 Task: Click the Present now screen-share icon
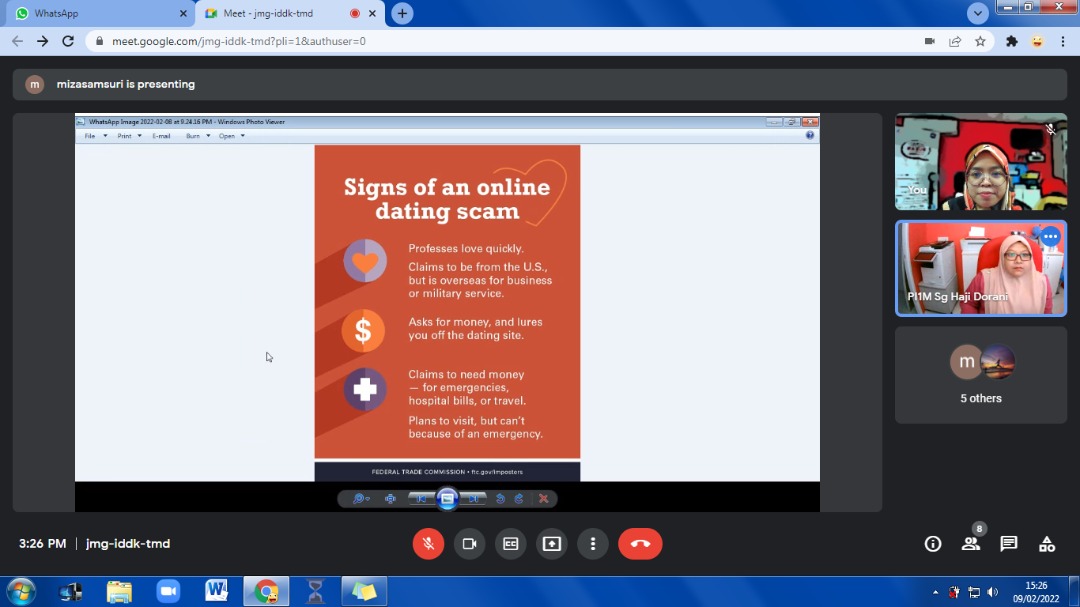[552, 544]
